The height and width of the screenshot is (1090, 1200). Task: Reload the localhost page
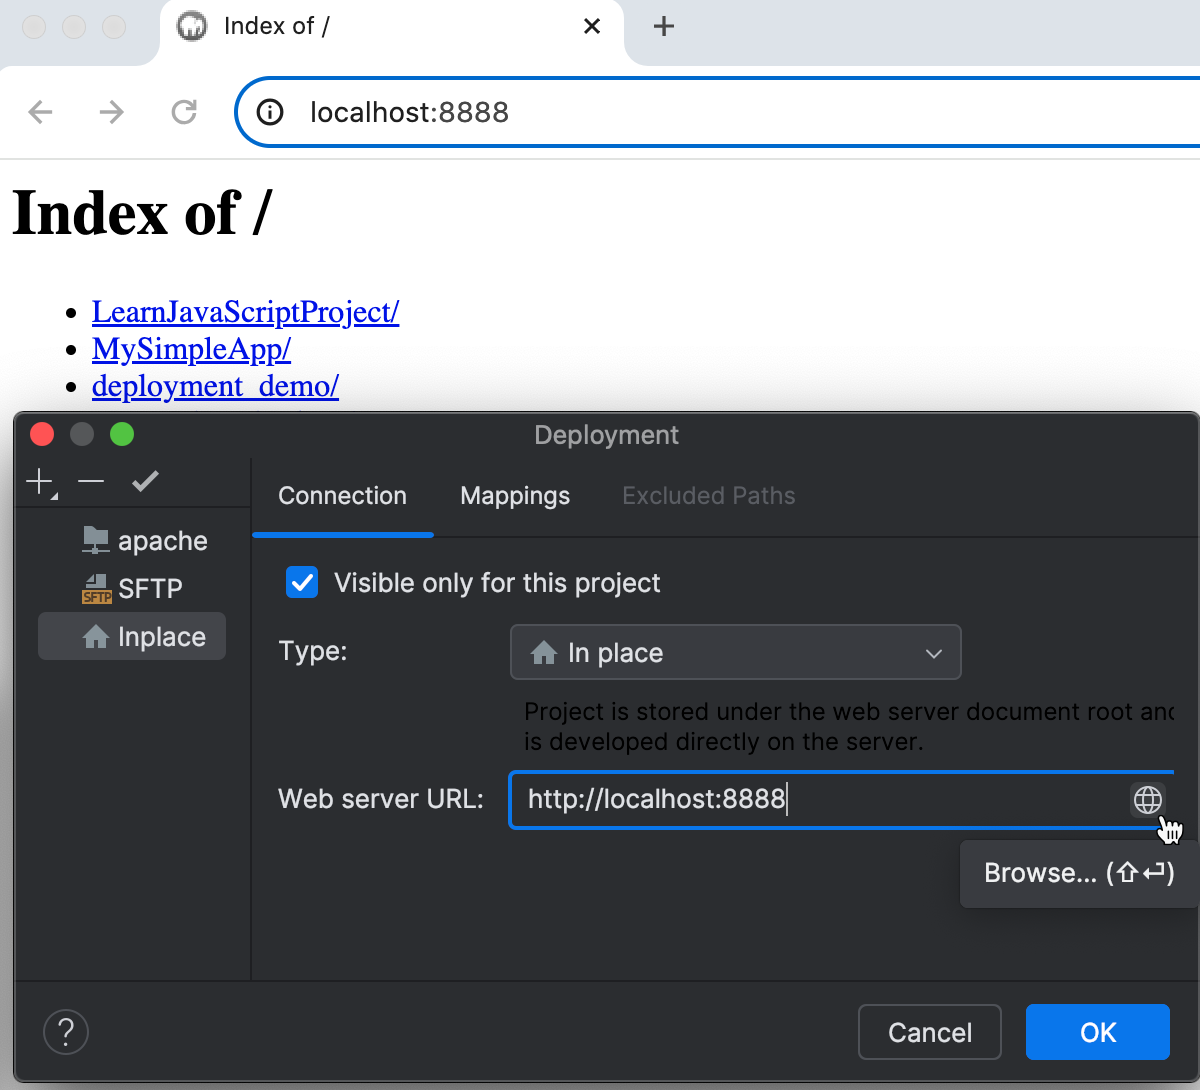[x=184, y=112]
